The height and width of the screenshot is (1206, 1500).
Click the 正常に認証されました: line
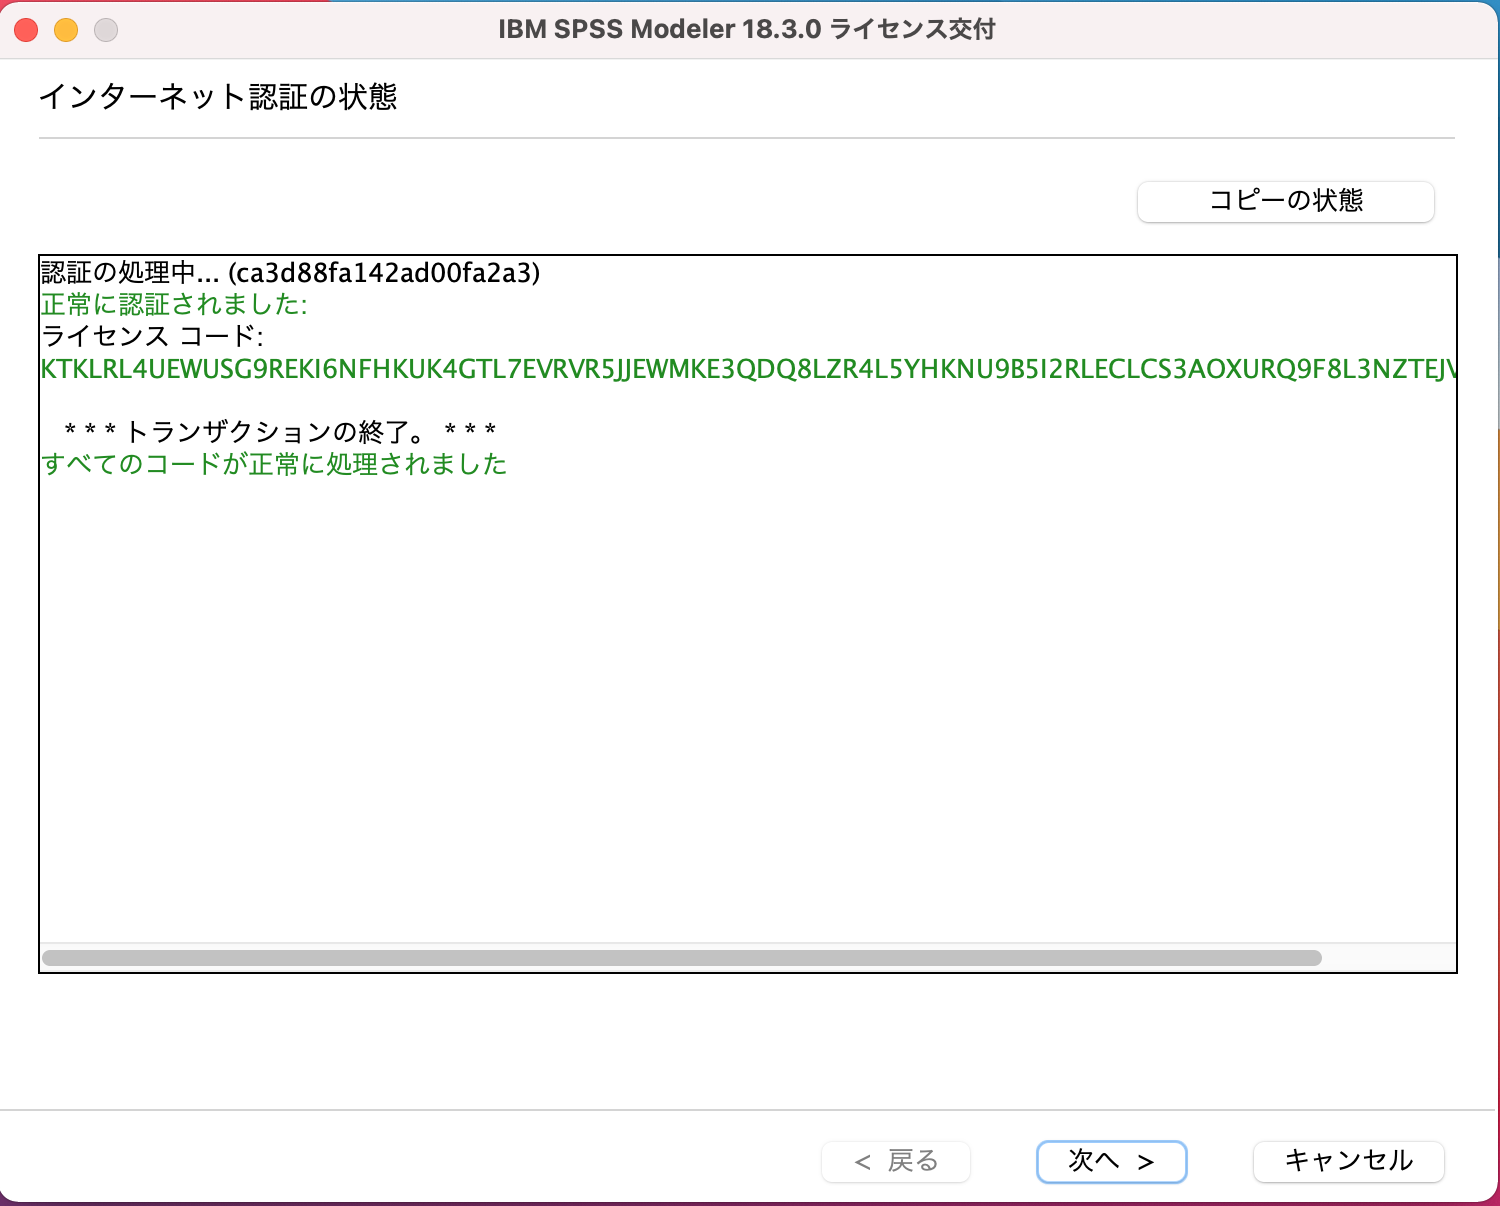[x=174, y=304]
